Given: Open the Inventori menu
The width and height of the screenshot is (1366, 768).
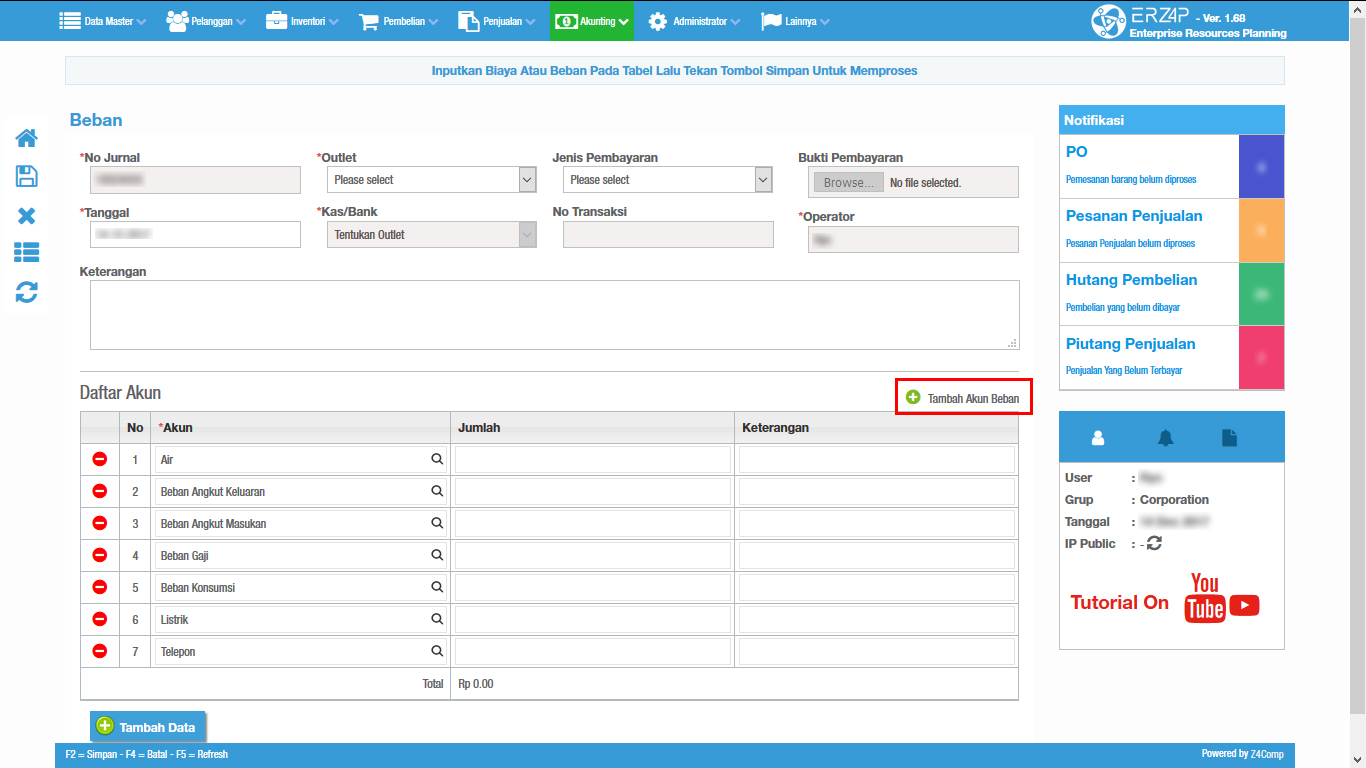Looking at the screenshot, I should [x=302, y=21].
